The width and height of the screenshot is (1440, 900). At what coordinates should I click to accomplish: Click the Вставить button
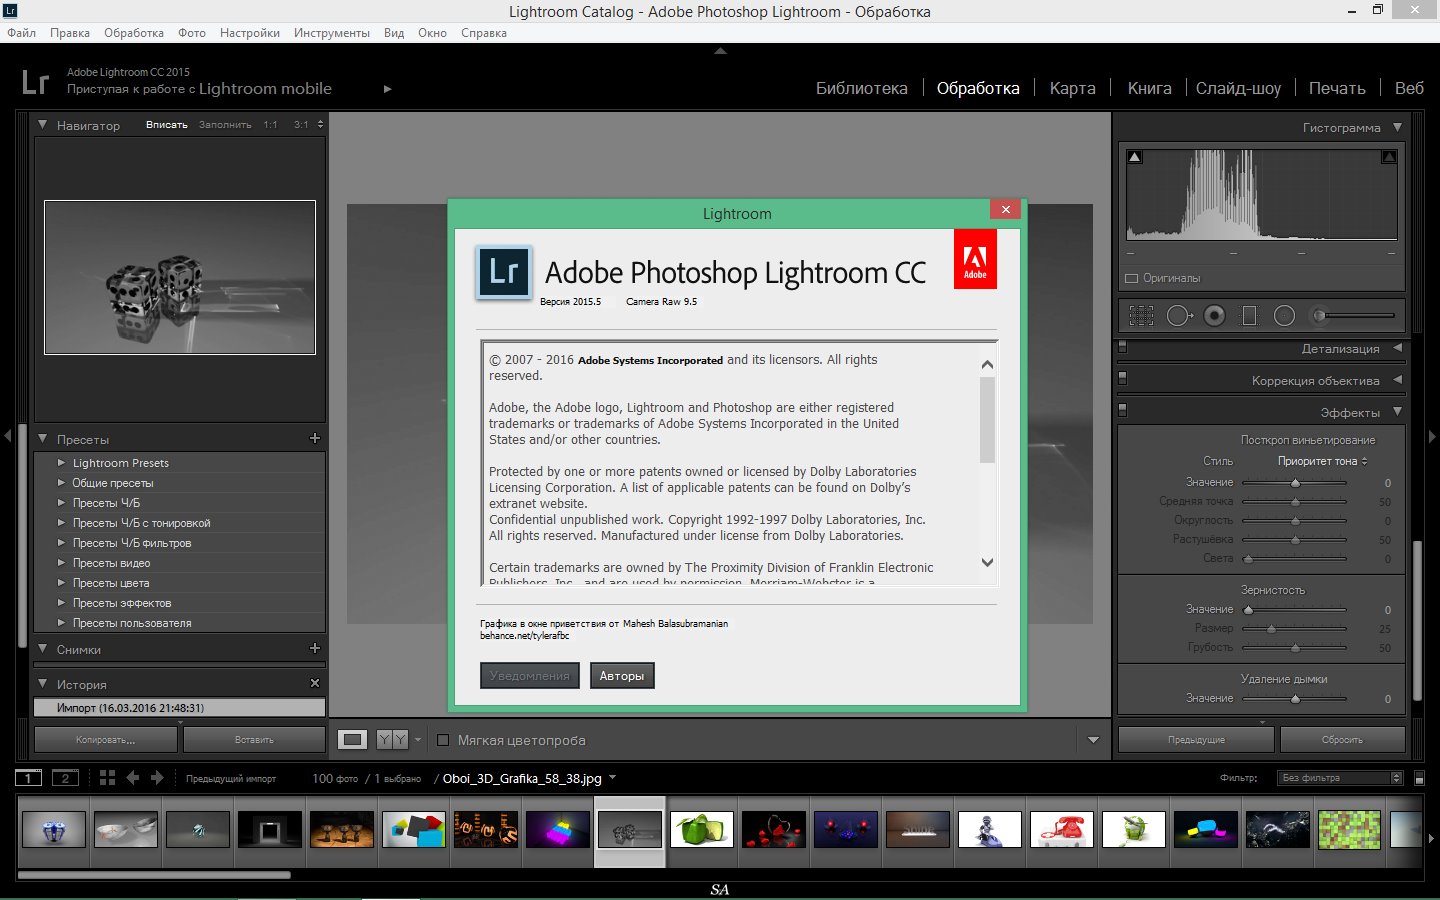[254, 740]
